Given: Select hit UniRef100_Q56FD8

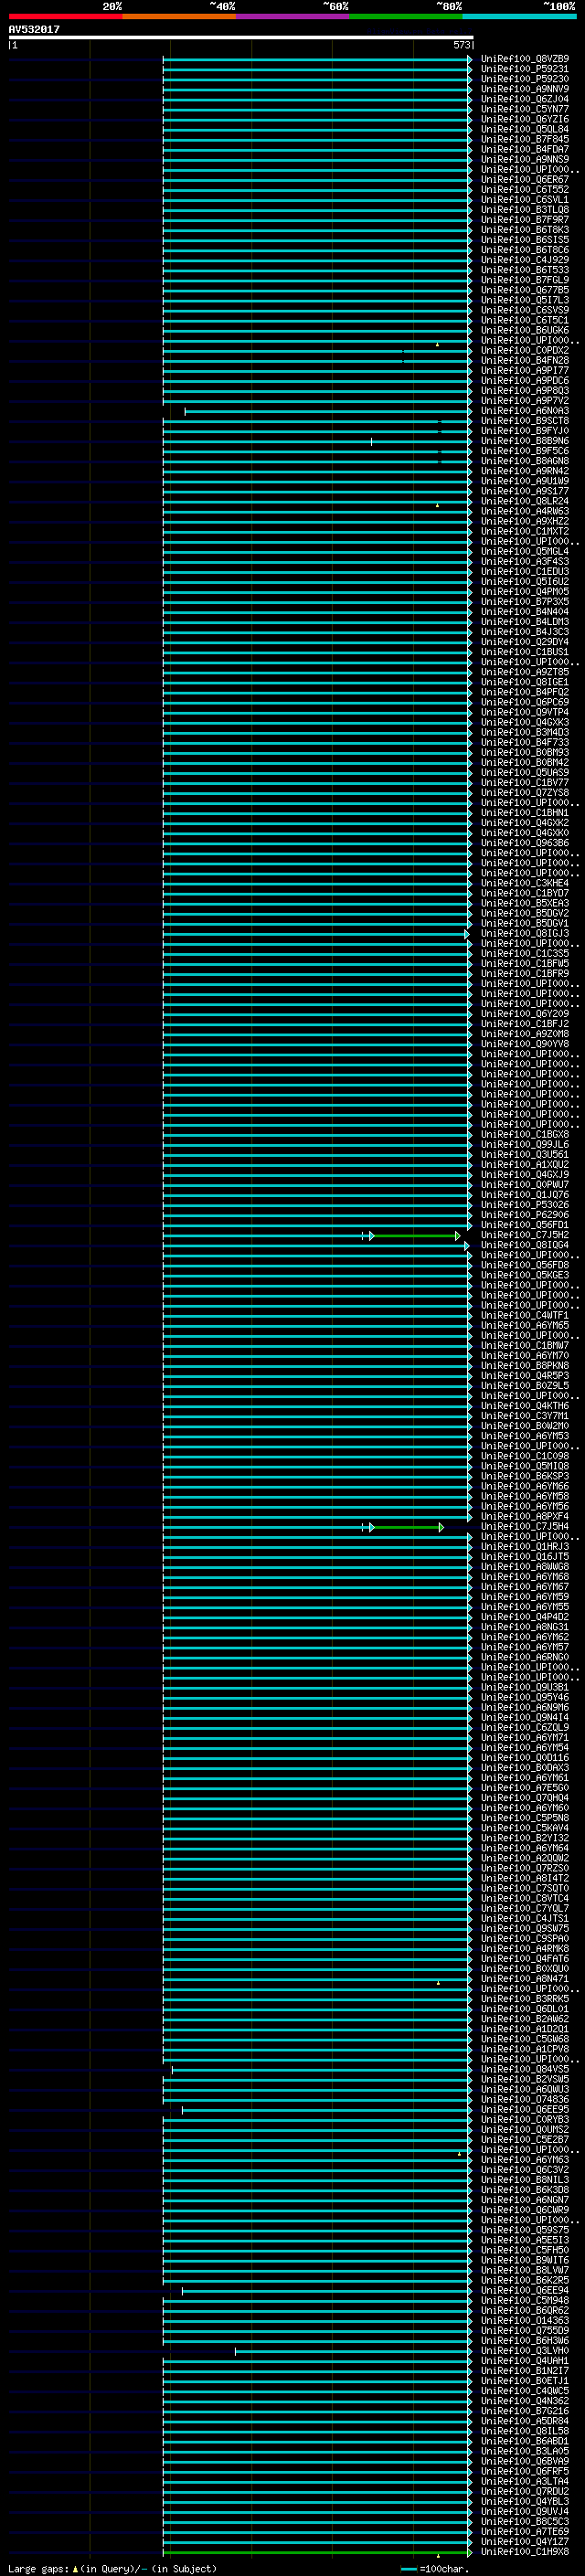Looking at the screenshot, I should click(x=525, y=1265).
